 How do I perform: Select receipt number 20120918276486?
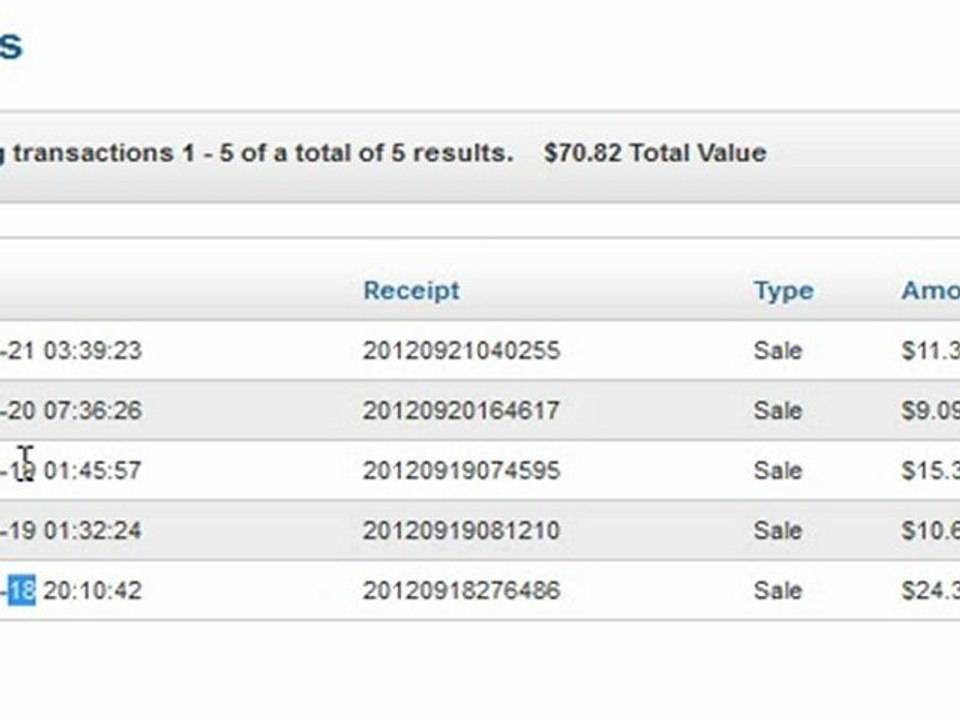[x=461, y=590]
